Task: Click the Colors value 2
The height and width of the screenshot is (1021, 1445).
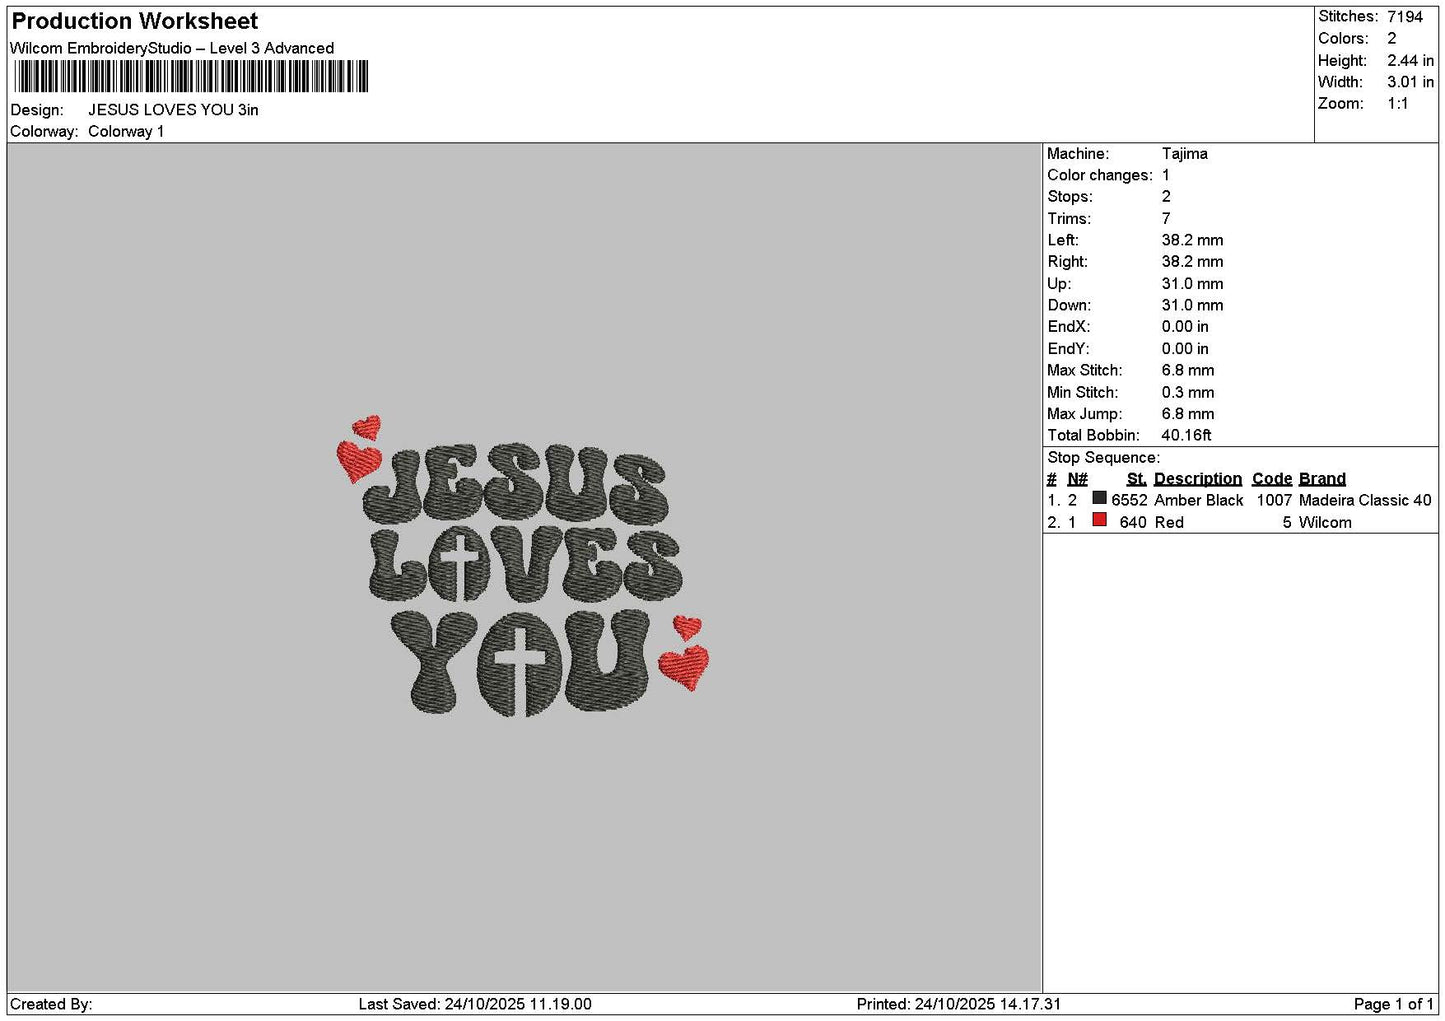Action: 1392,39
